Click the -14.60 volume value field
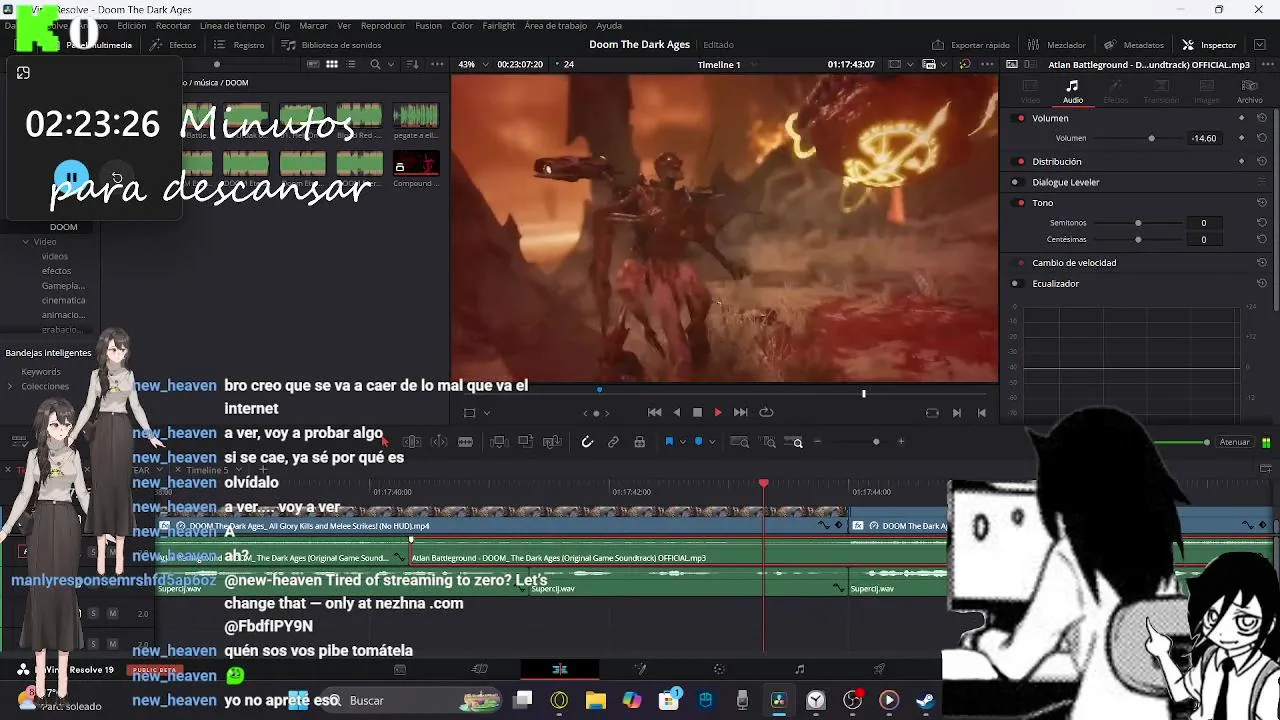The width and height of the screenshot is (1280, 720). click(x=1204, y=138)
